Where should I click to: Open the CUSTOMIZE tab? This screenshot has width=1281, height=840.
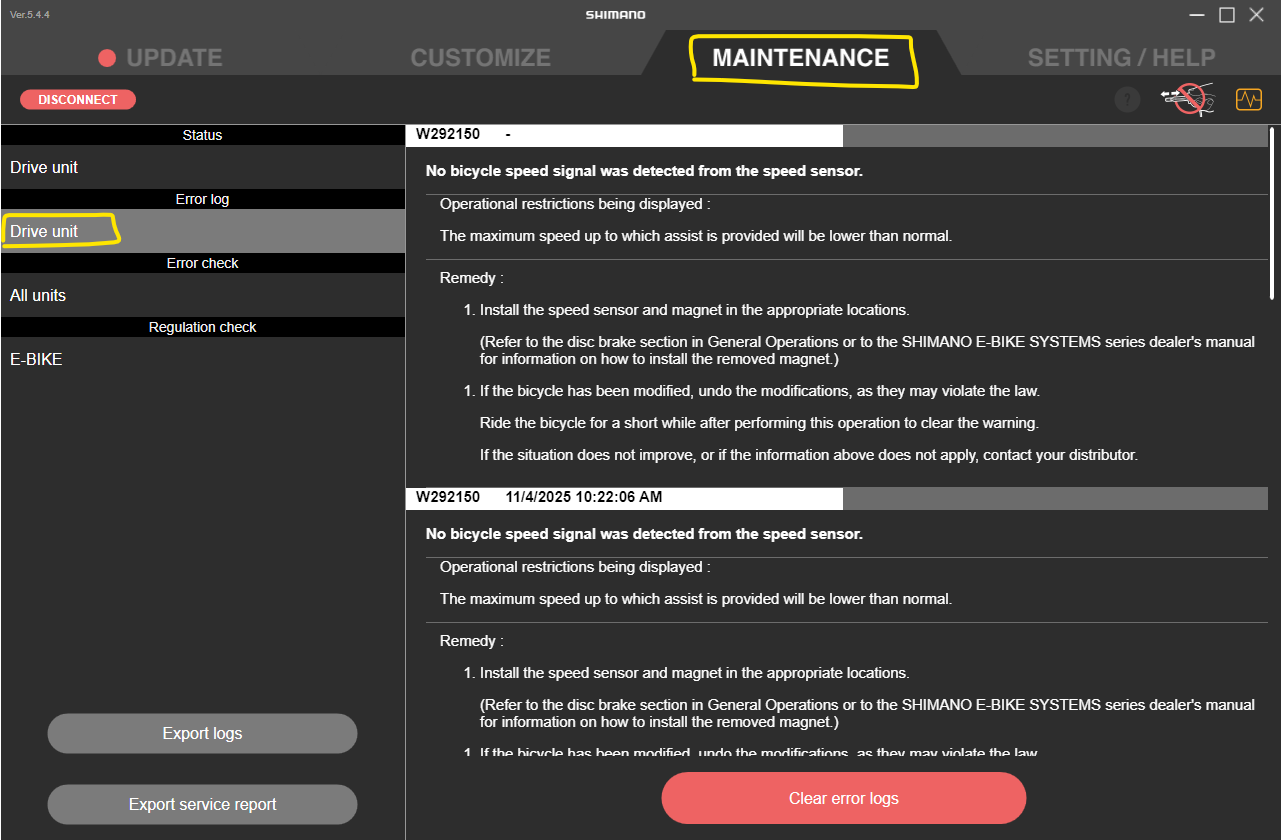click(x=481, y=58)
